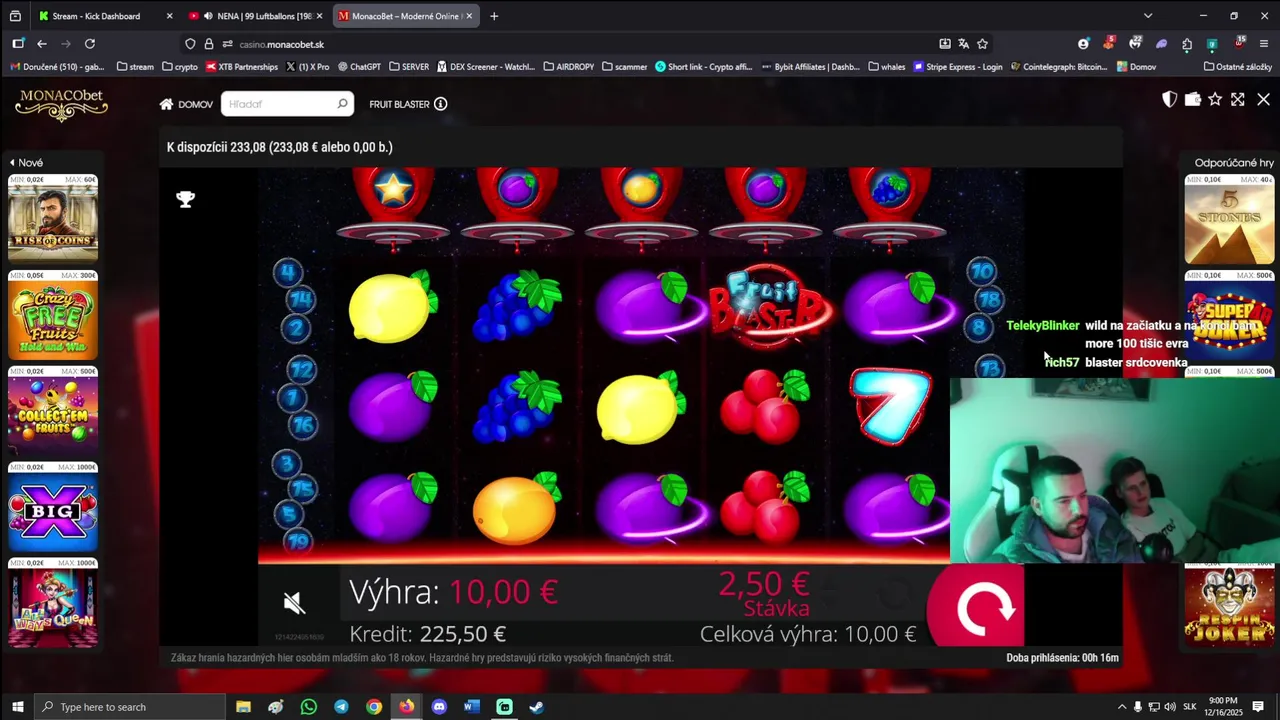Open the SERVER bookmarks folder
Viewport: 1280px width, 720px height.
click(408, 67)
